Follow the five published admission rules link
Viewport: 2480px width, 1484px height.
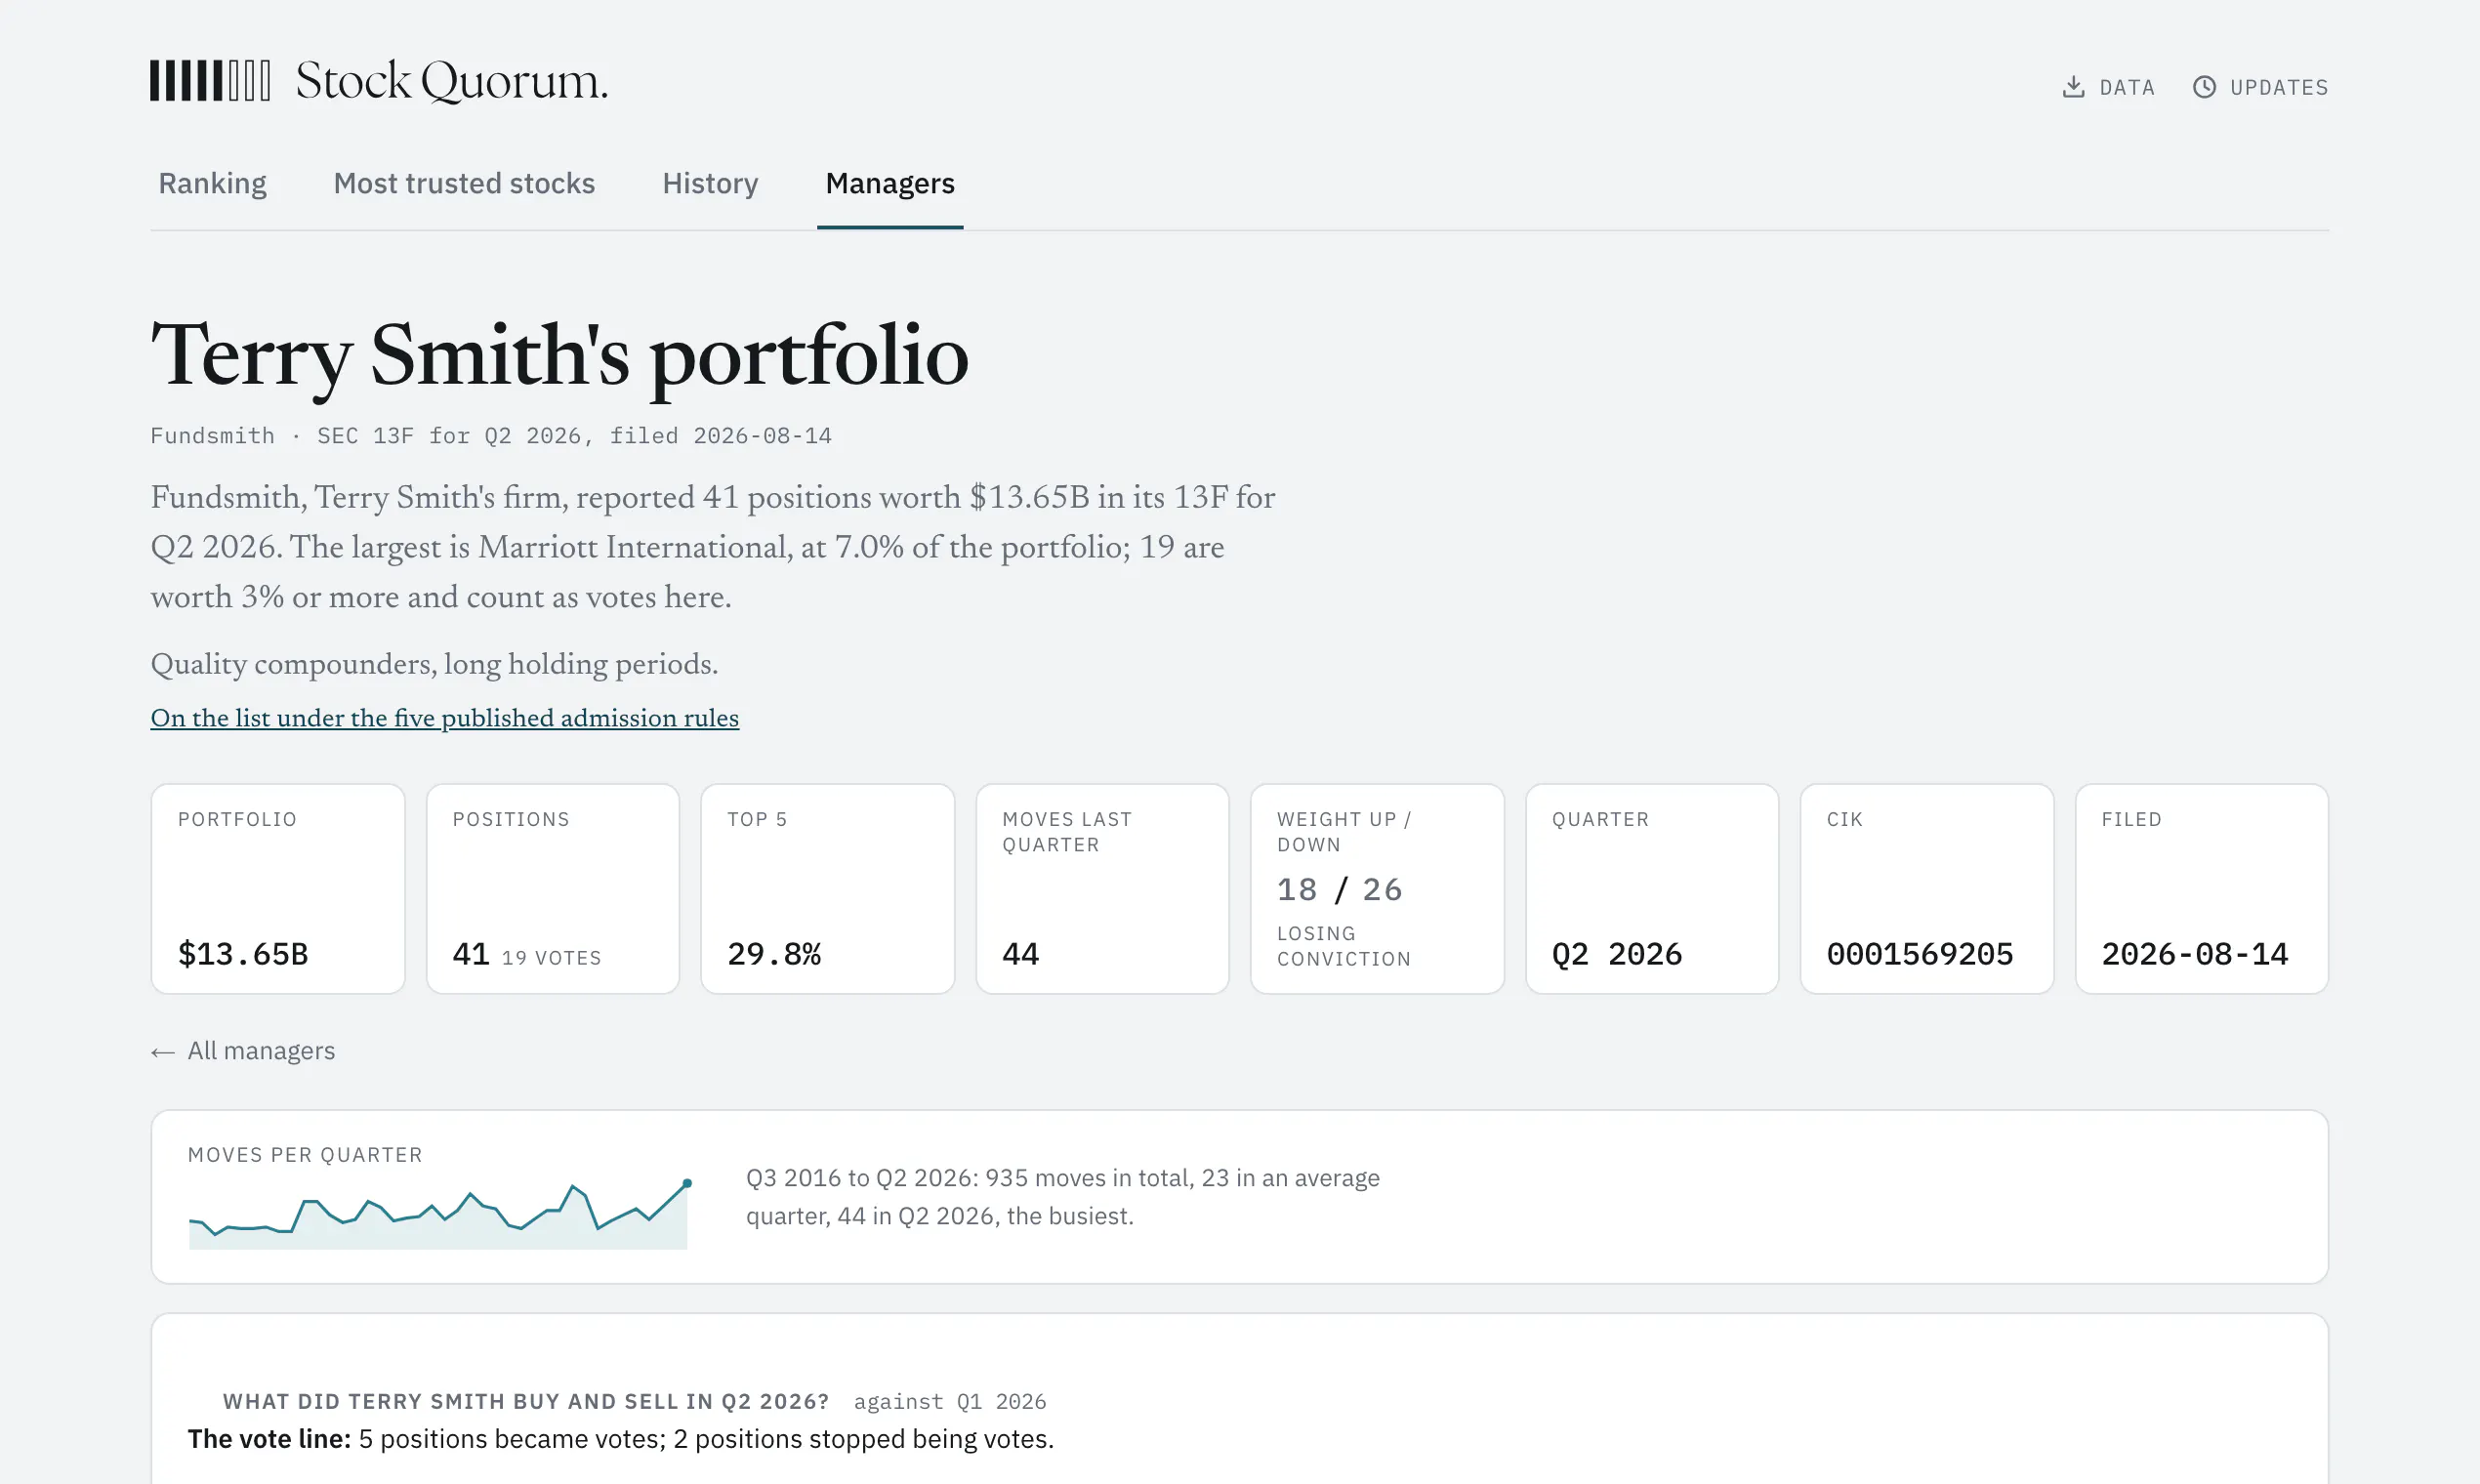coord(445,718)
